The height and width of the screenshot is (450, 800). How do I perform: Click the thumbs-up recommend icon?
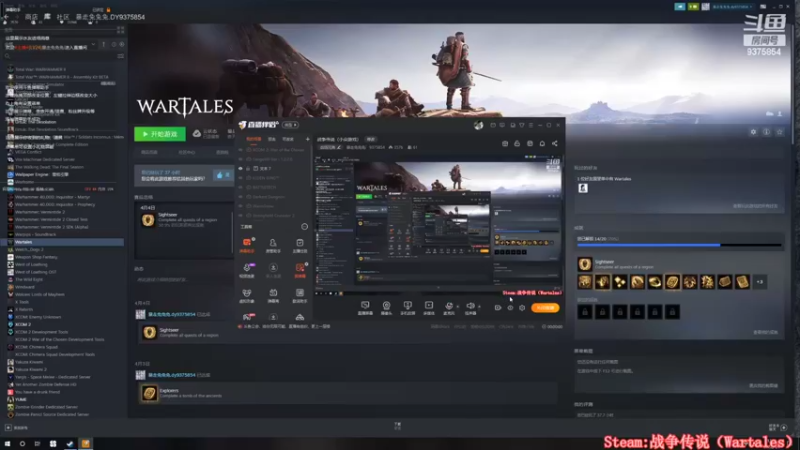220,175
